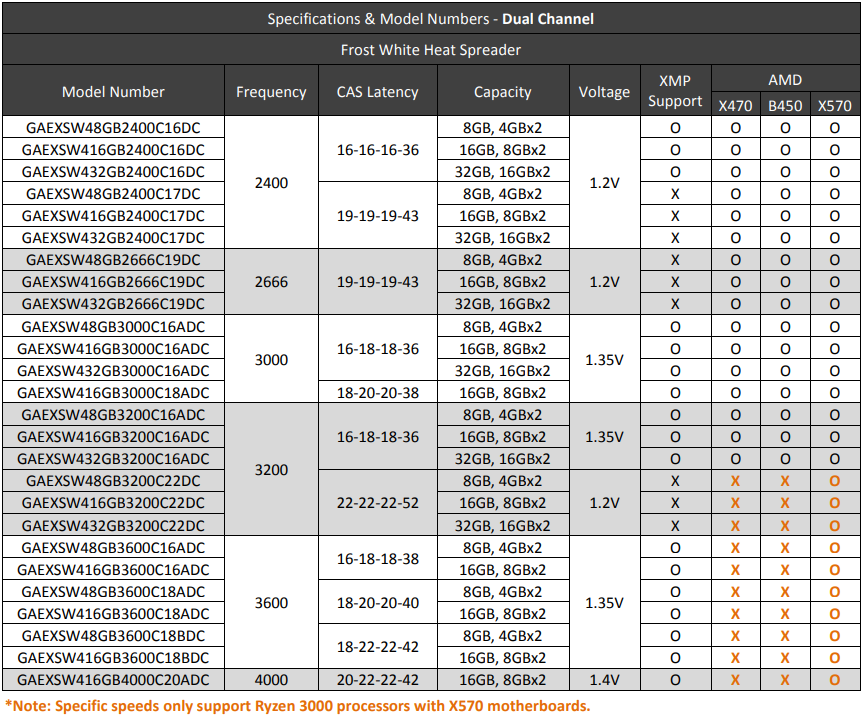Select model GAEXSW416GB3200C22DC
The width and height of the screenshot is (863, 715).
[x=113, y=503]
